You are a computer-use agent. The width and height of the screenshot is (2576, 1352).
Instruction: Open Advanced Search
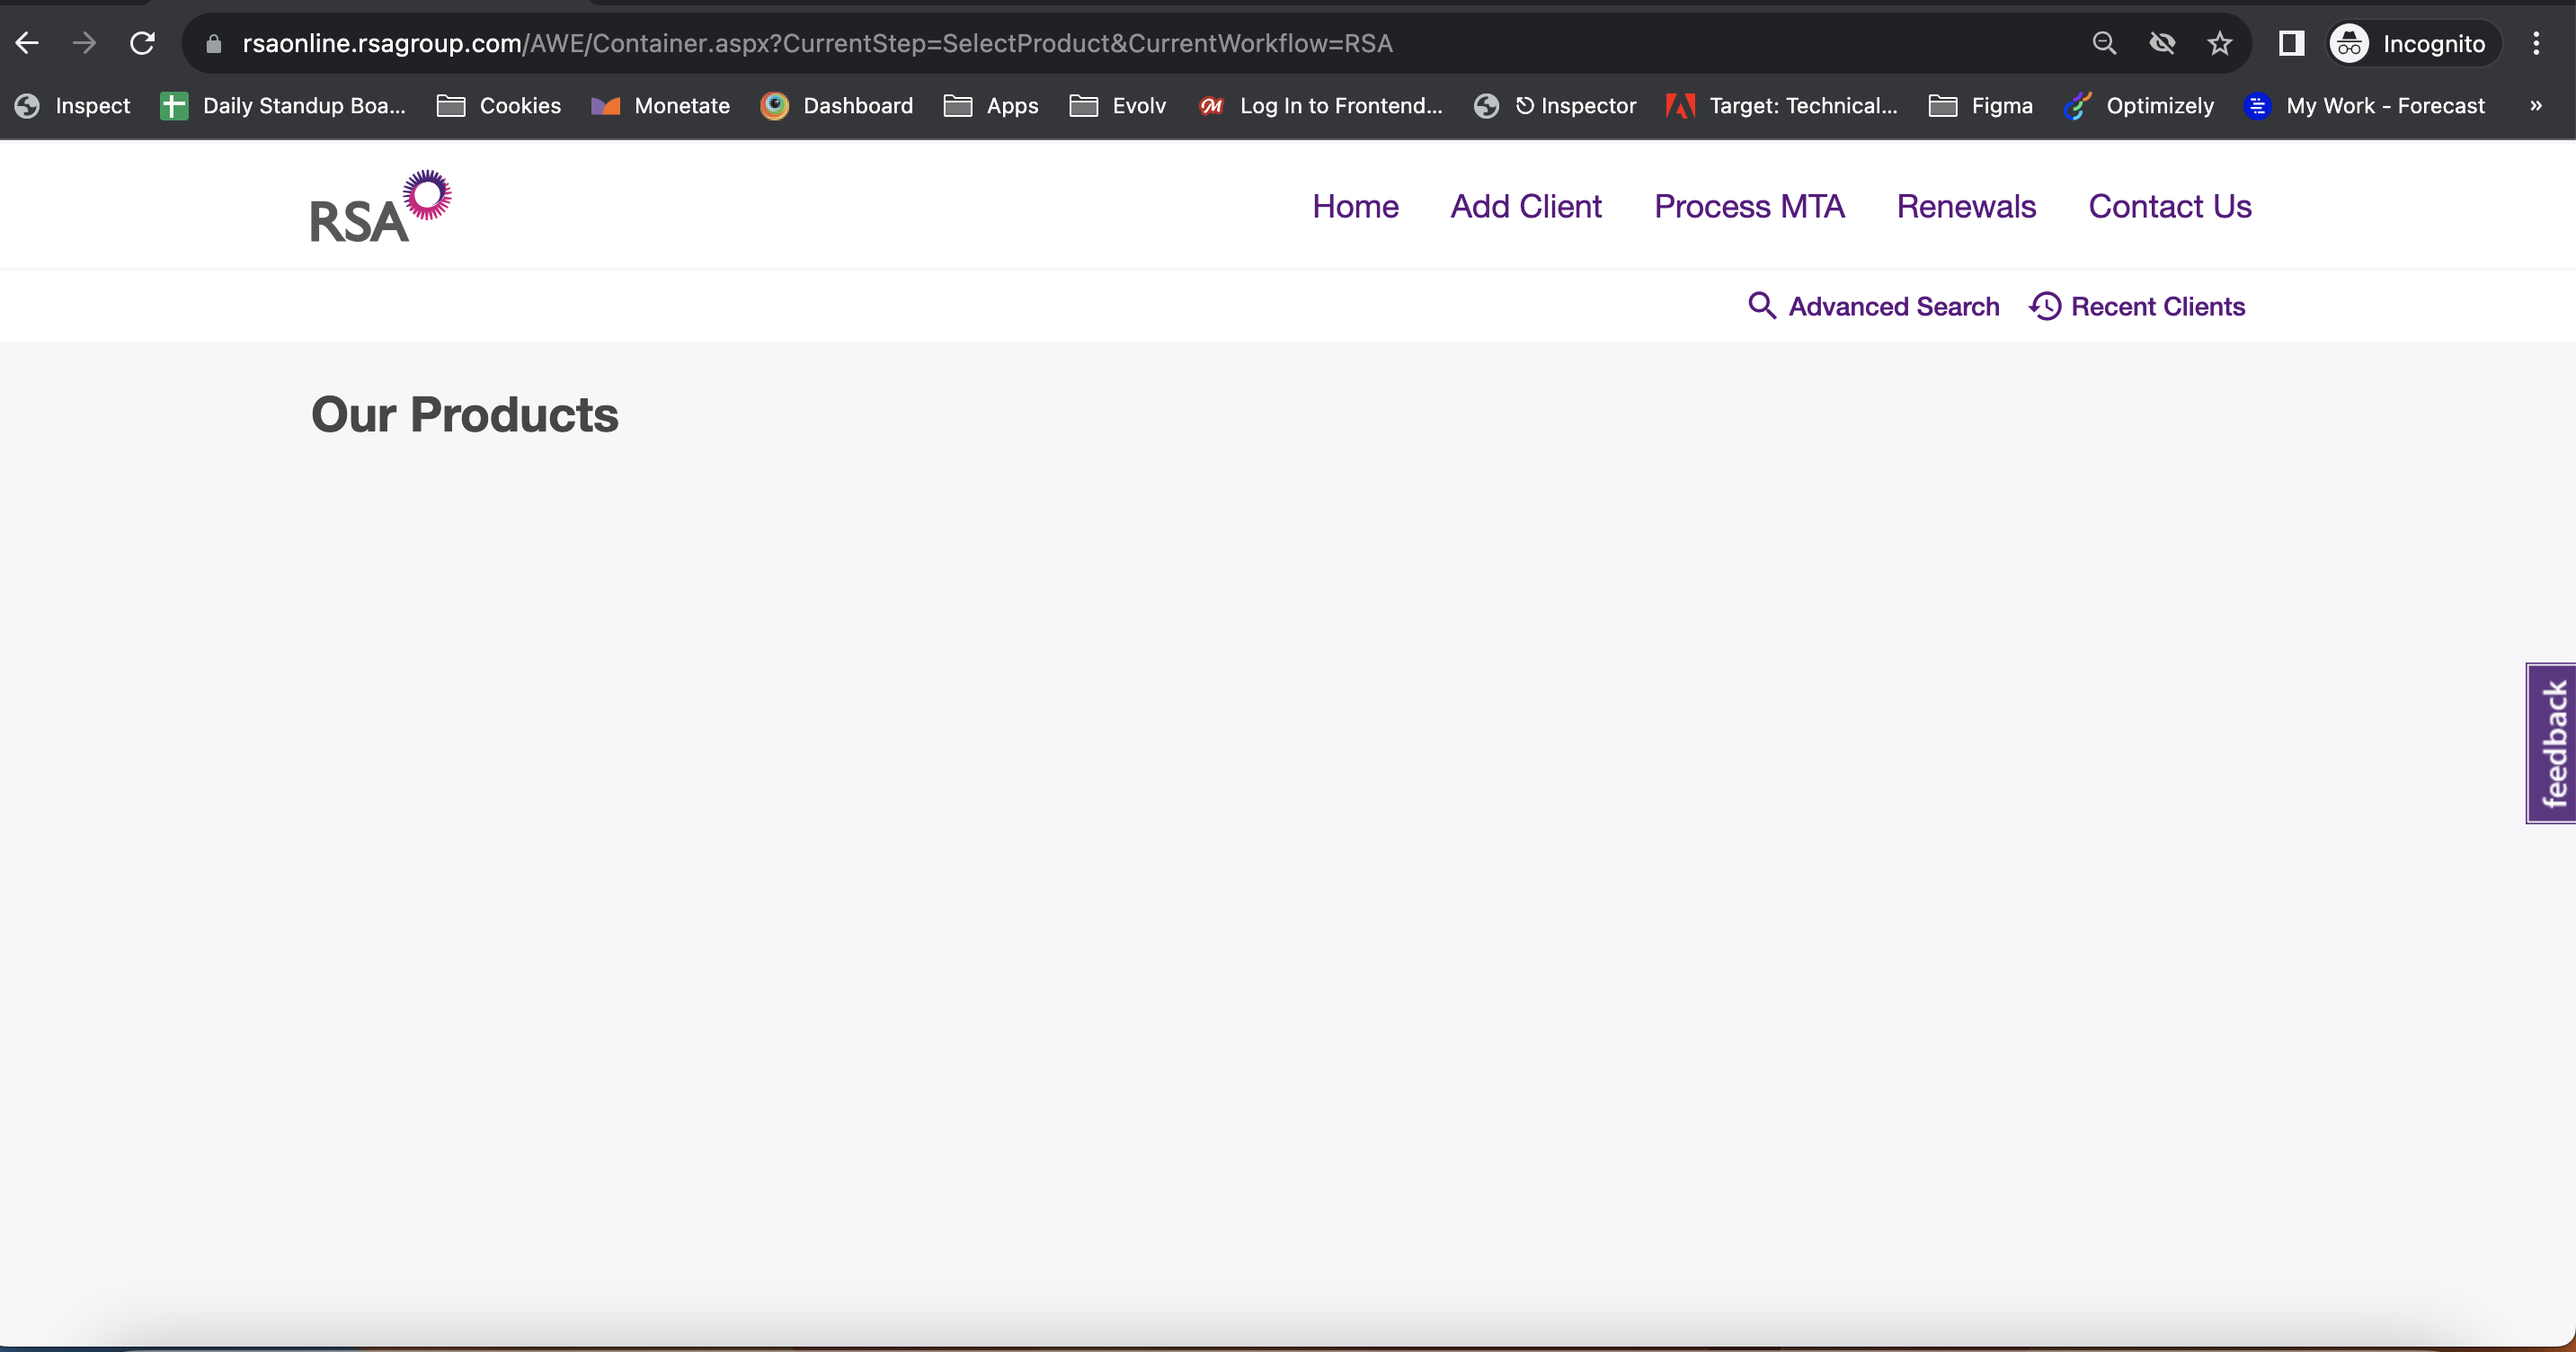pyautogui.click(x=1874, y=306)
